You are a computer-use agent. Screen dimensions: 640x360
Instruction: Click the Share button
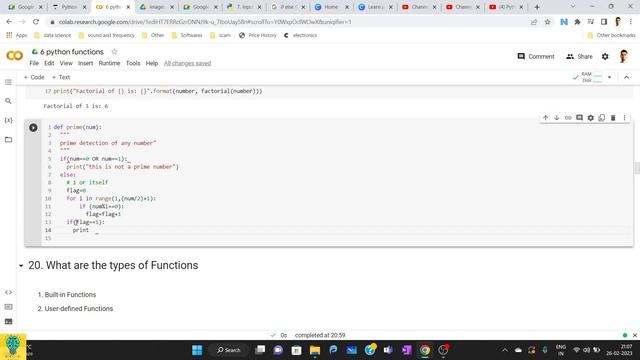tap(579, 57)
